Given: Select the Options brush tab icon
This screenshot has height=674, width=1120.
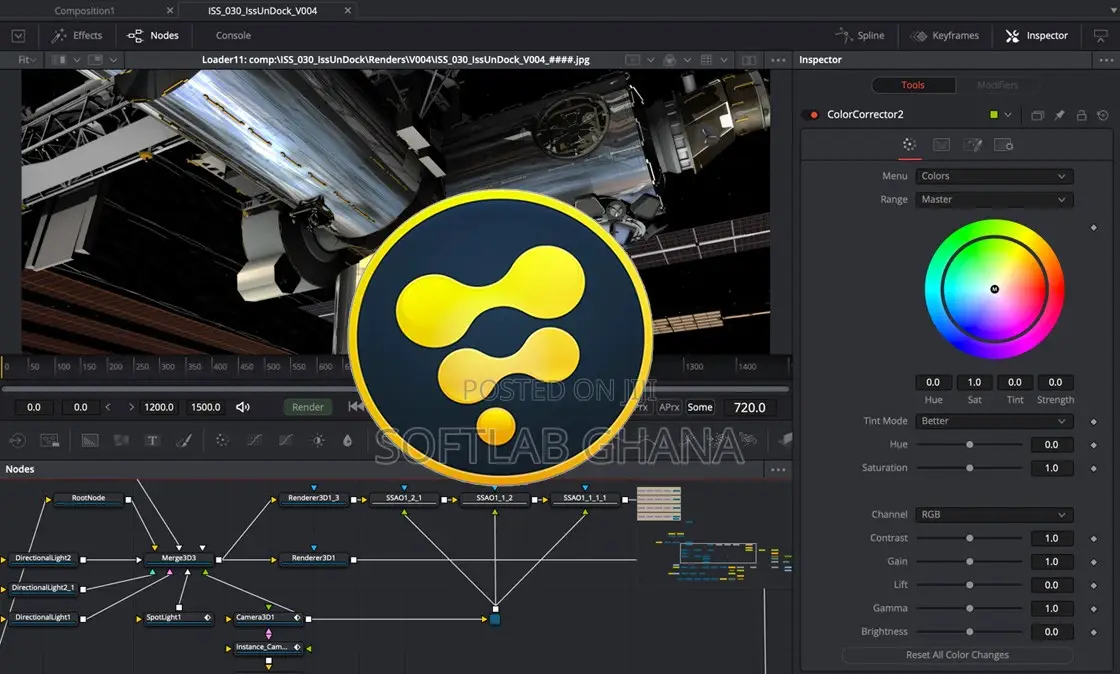Looking at the screenshot, I should click(973, 145).
